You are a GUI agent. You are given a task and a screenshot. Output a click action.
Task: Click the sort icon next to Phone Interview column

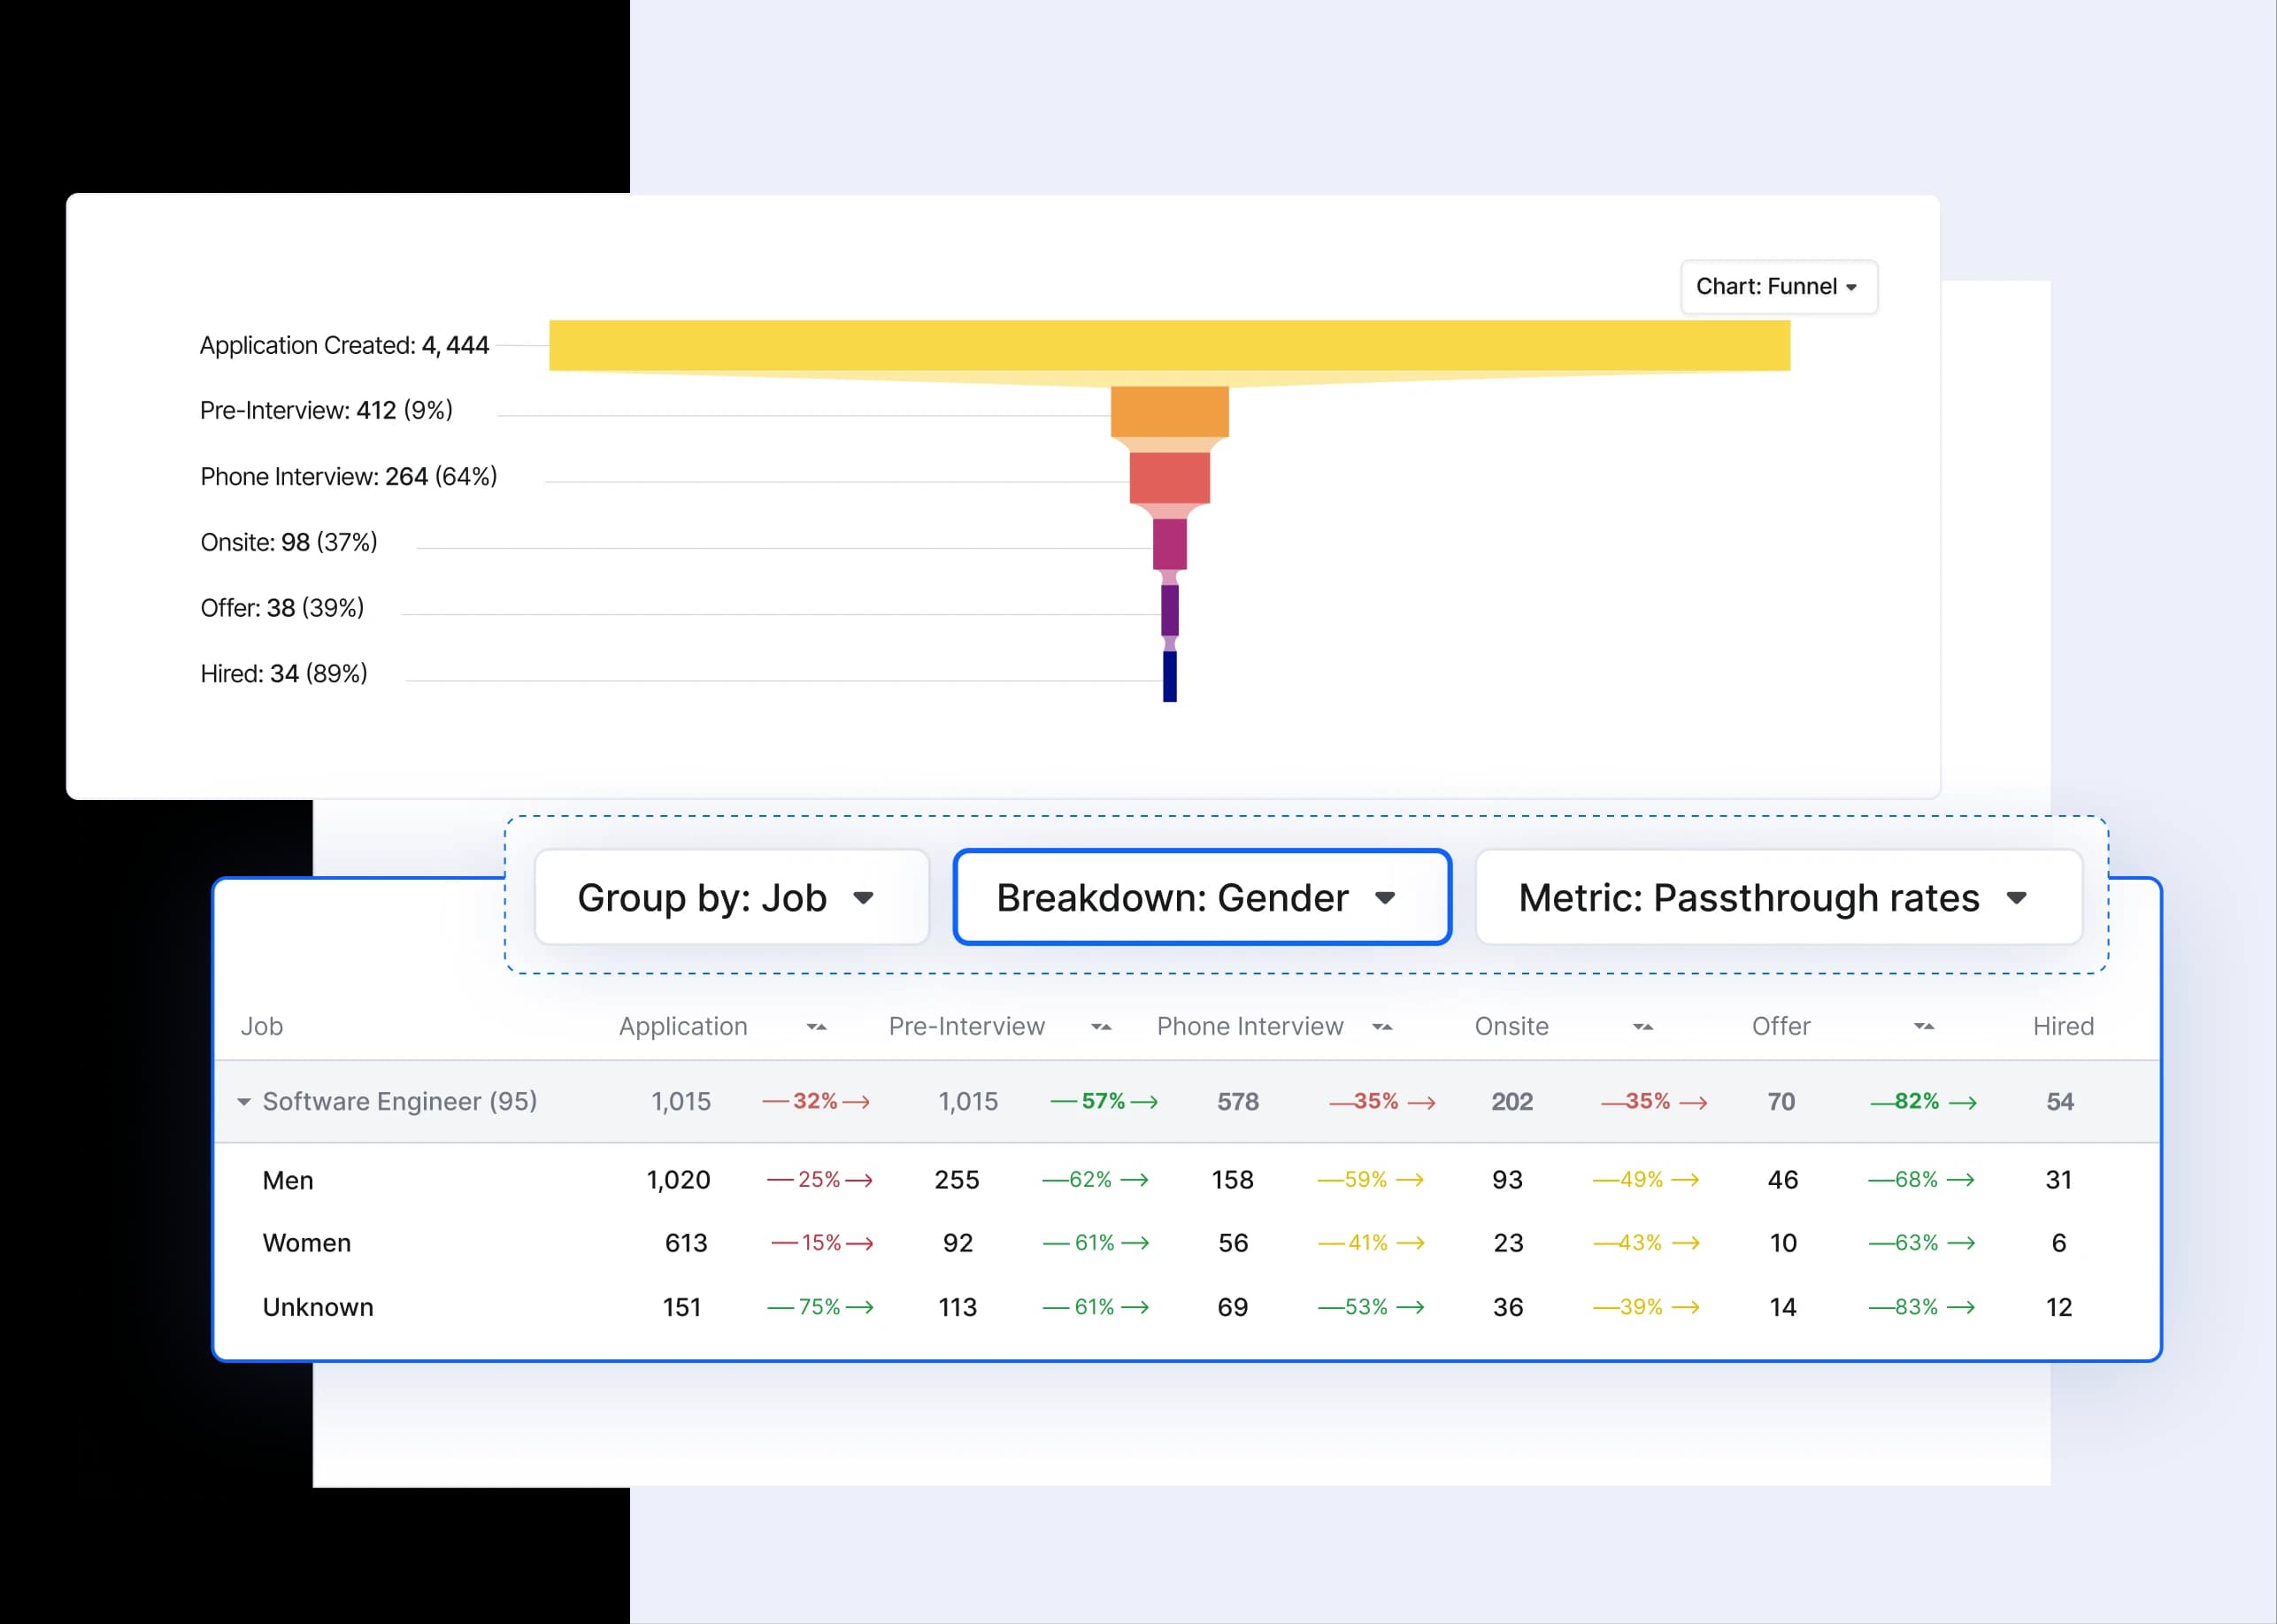point(1383,1026)
